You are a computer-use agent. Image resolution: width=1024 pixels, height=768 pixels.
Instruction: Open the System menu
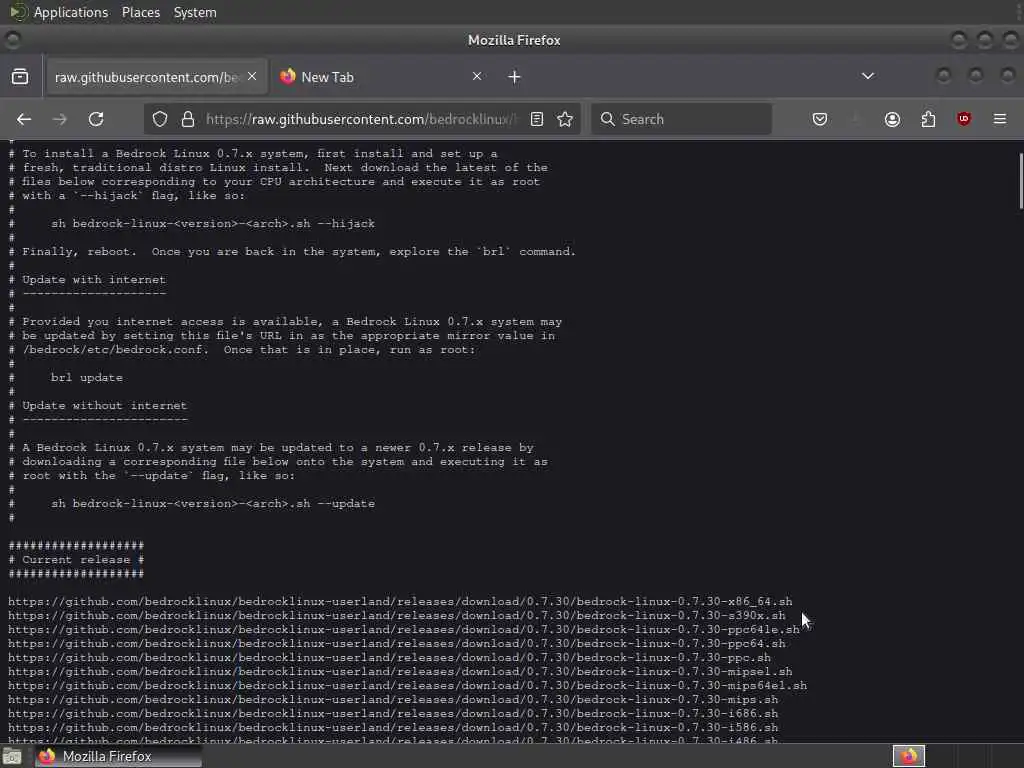[195, 12]
